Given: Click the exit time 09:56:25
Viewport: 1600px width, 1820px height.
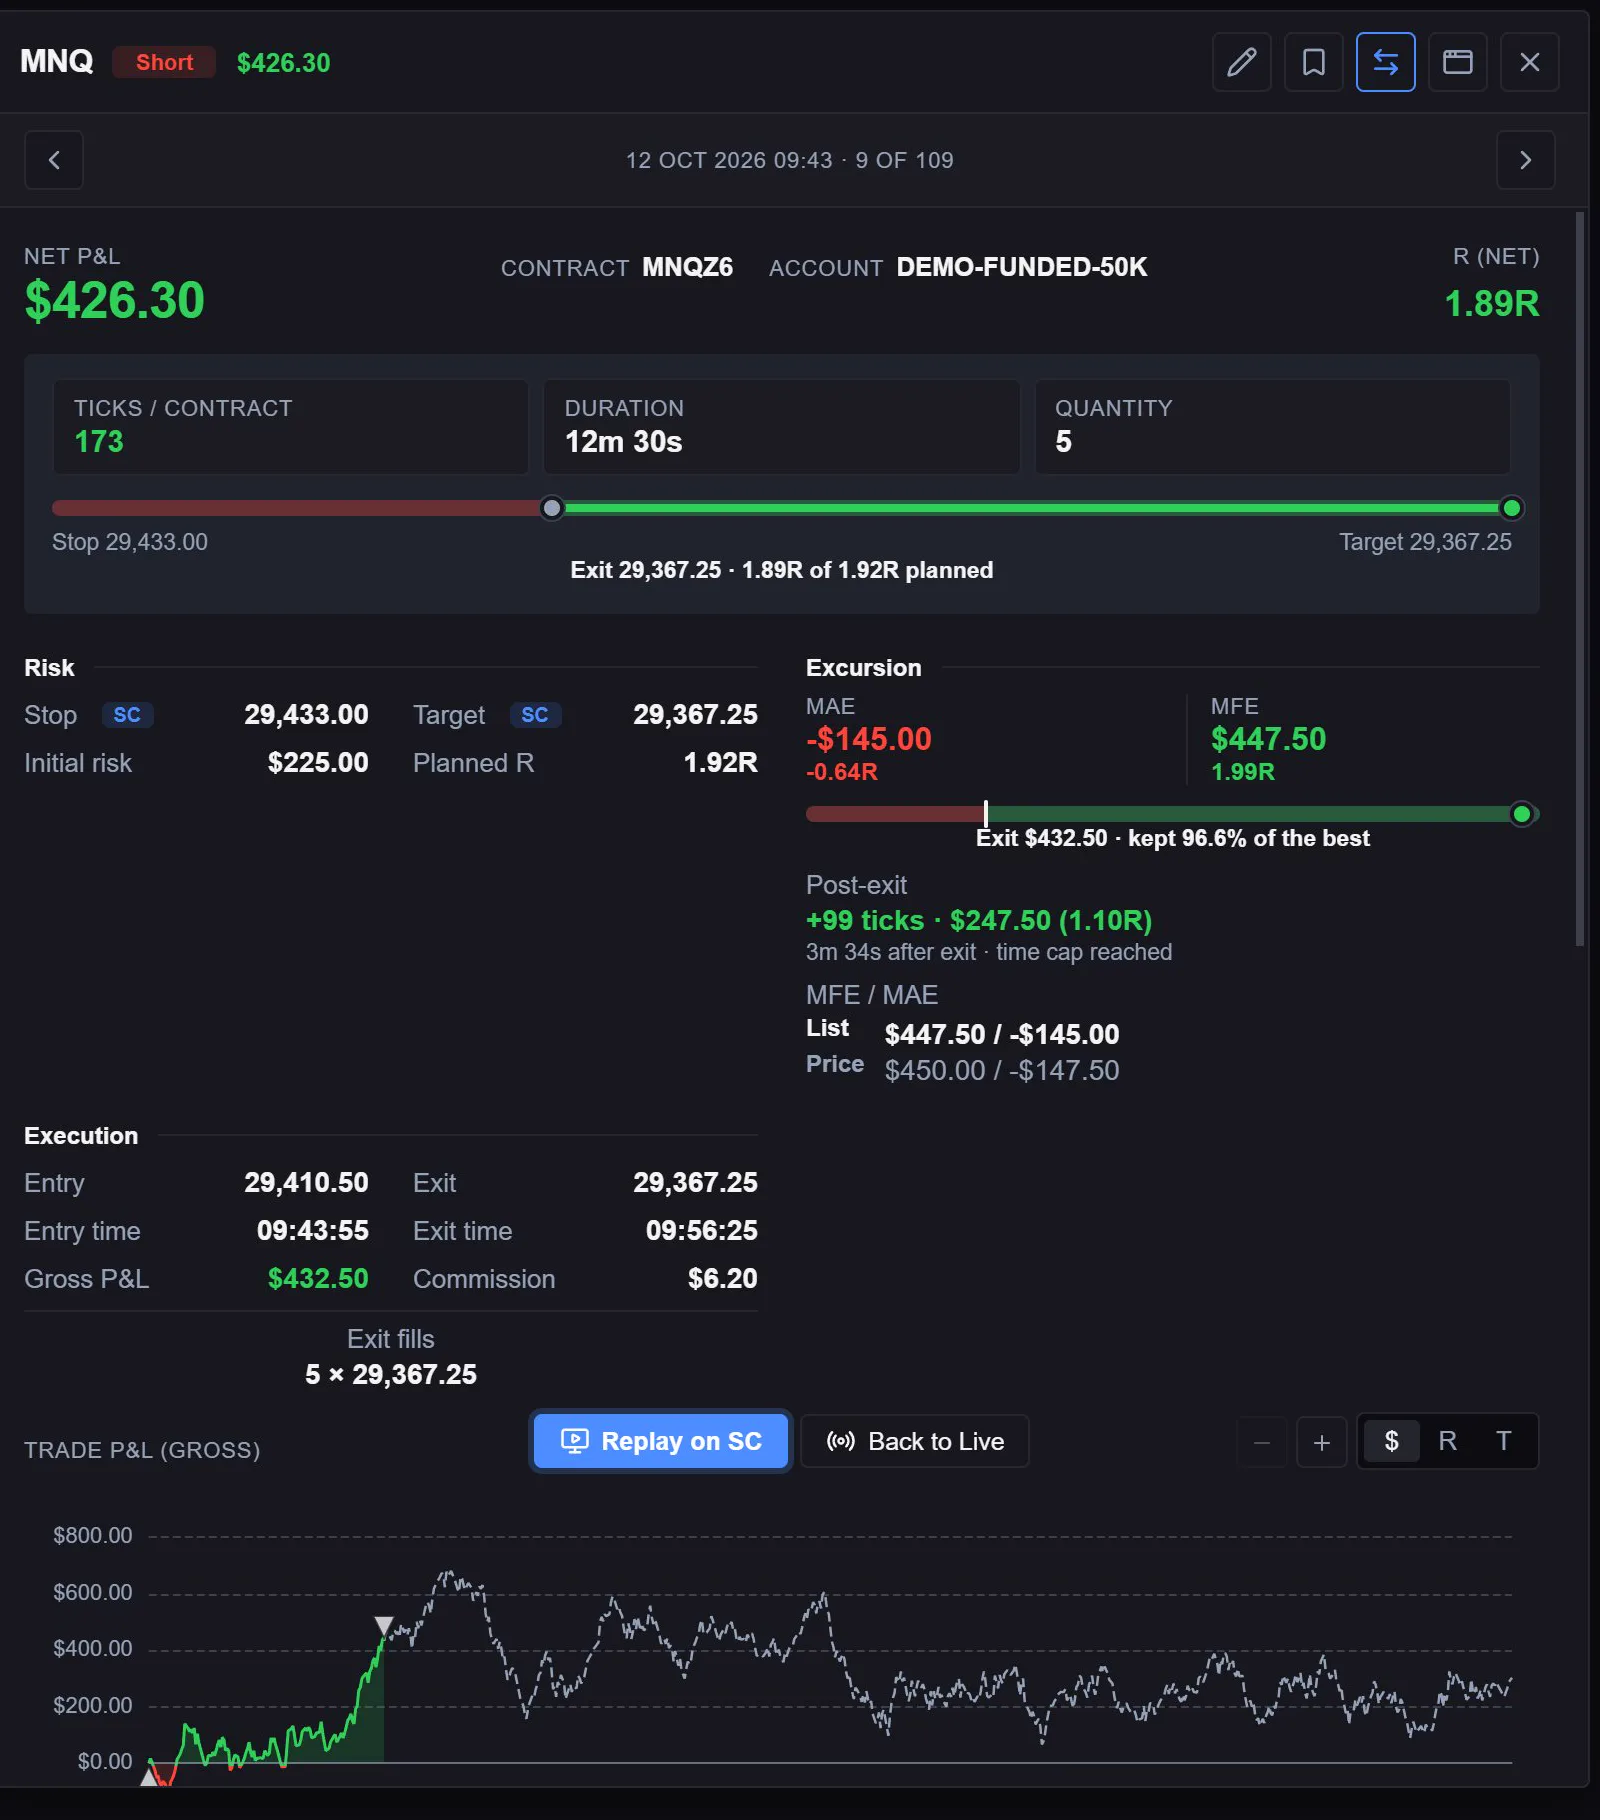Looking at the screenshot, I should (x=701, y=1231).
